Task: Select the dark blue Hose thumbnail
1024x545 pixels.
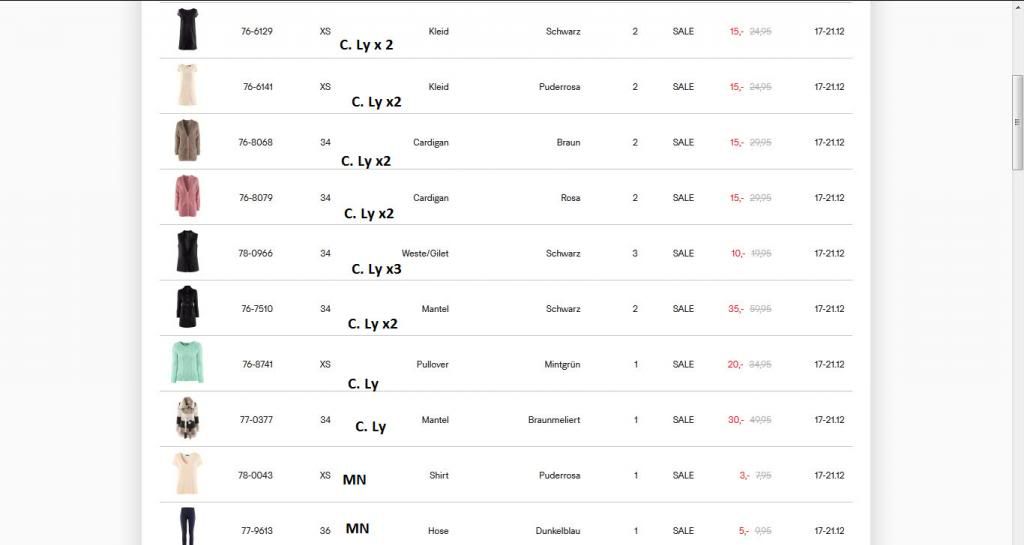Action: click(x=187, y=527)
